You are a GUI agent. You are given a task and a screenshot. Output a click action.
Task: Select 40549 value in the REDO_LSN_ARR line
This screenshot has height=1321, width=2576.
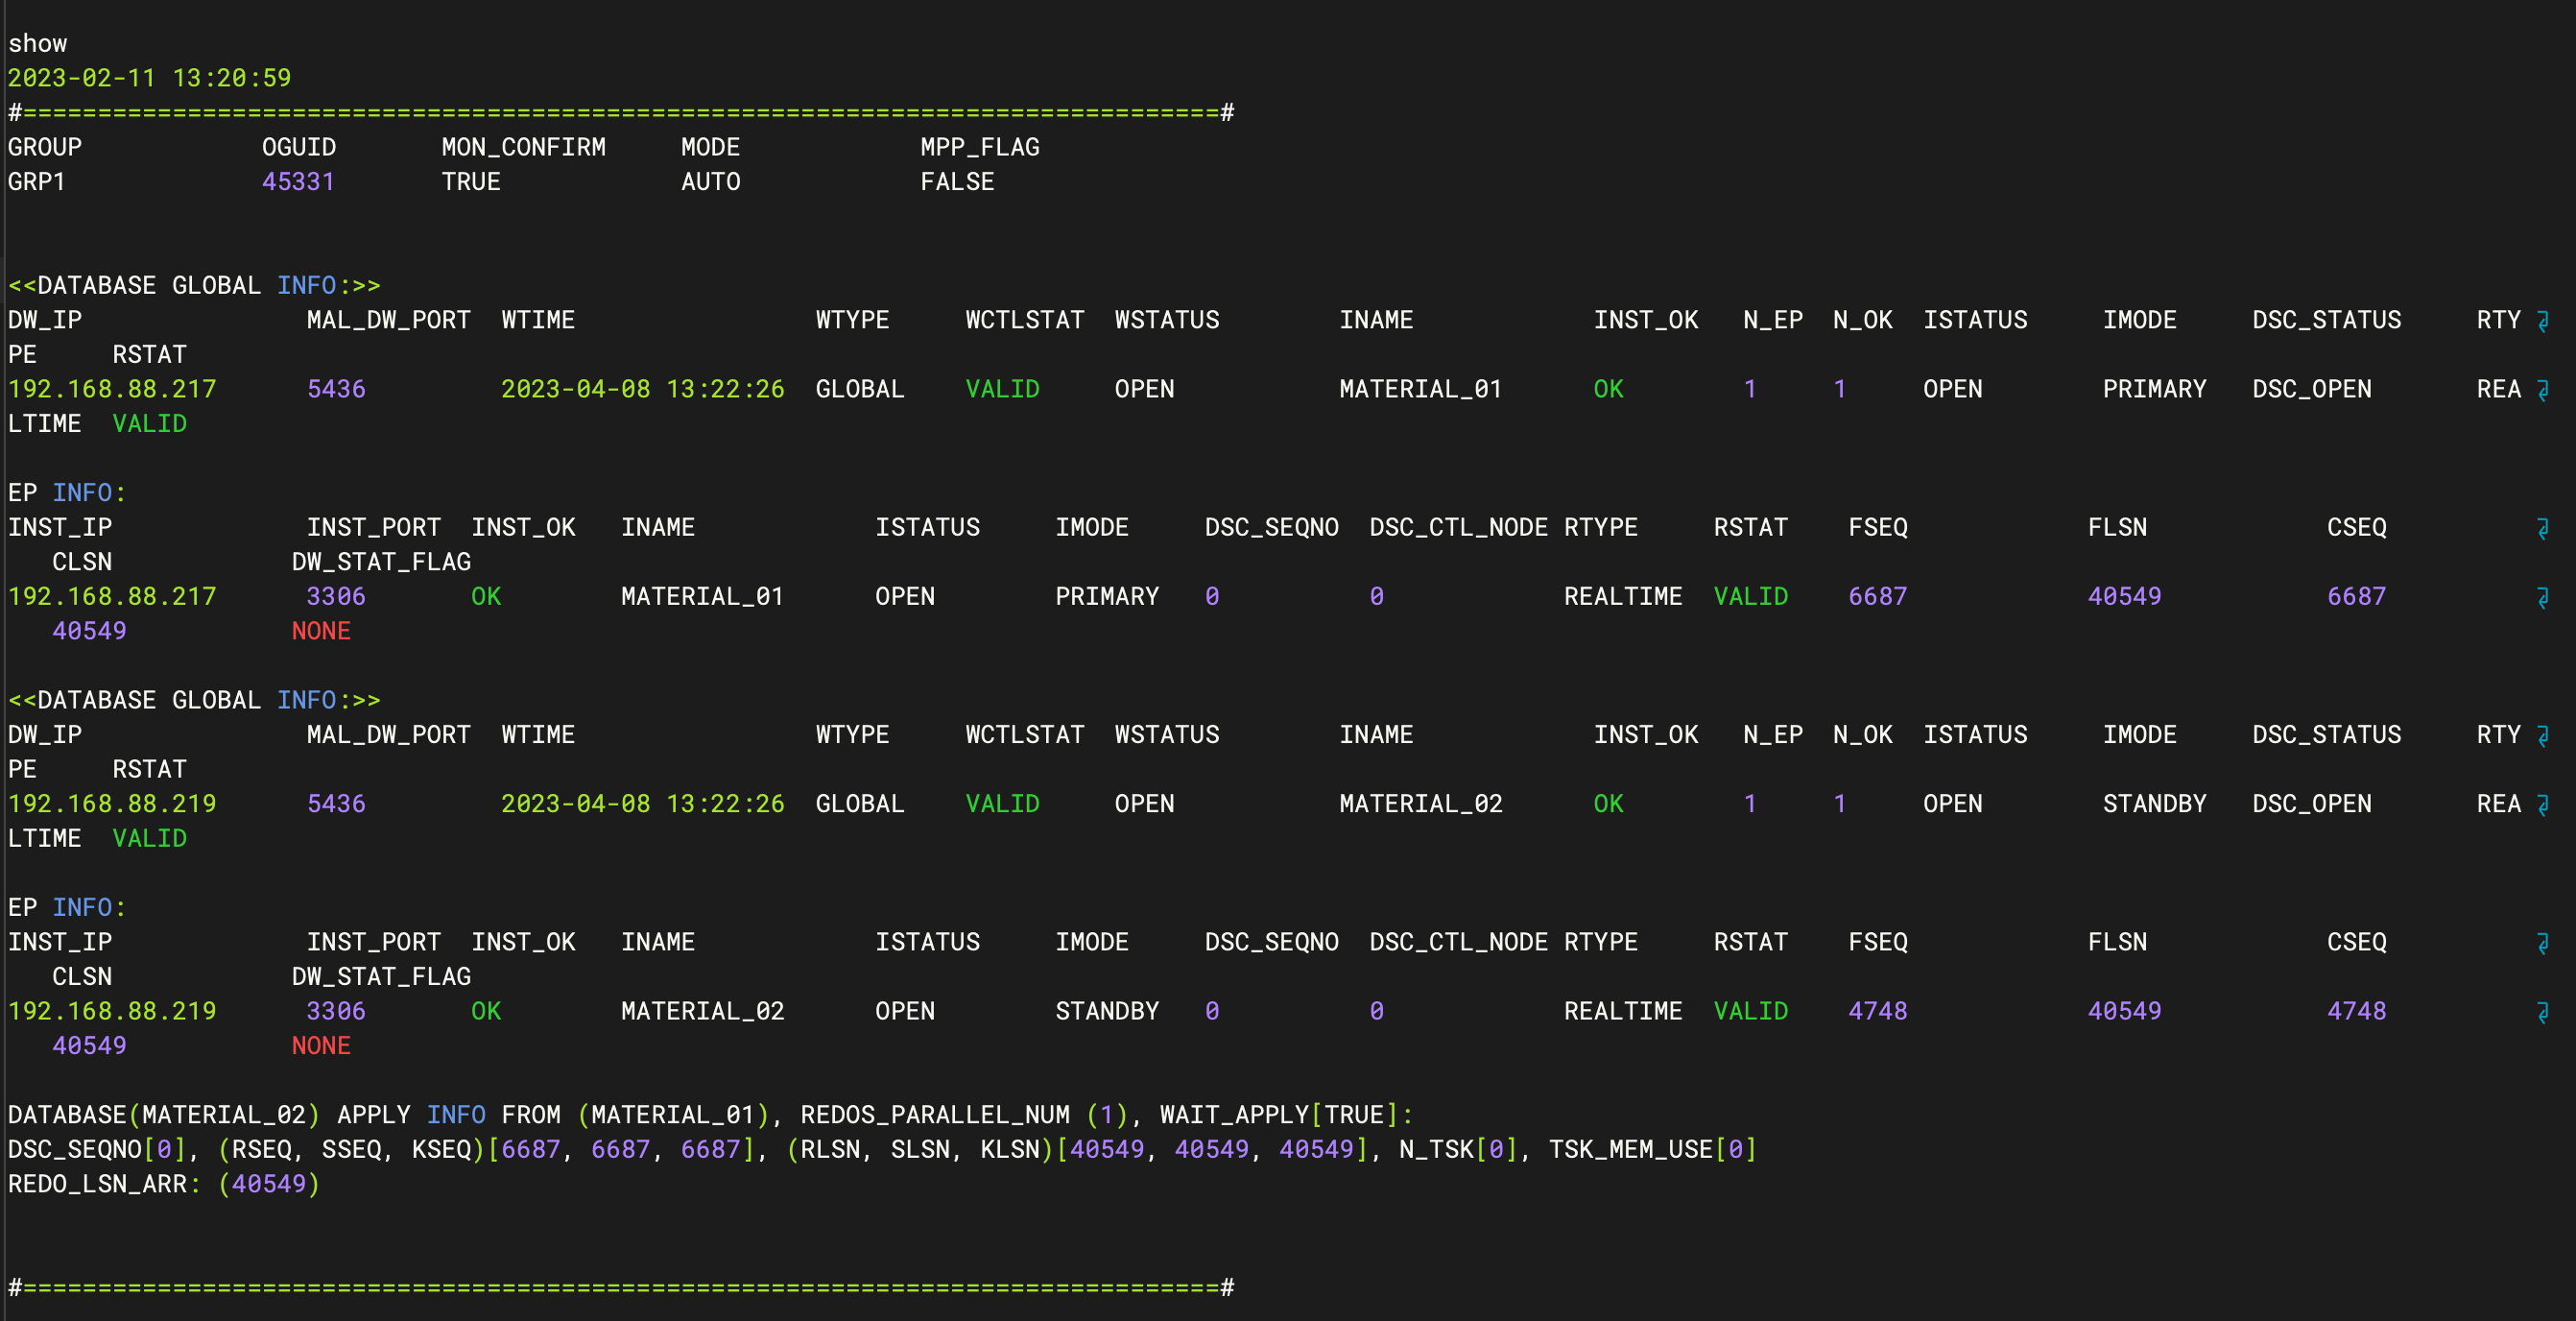(x=269, y=1184)
